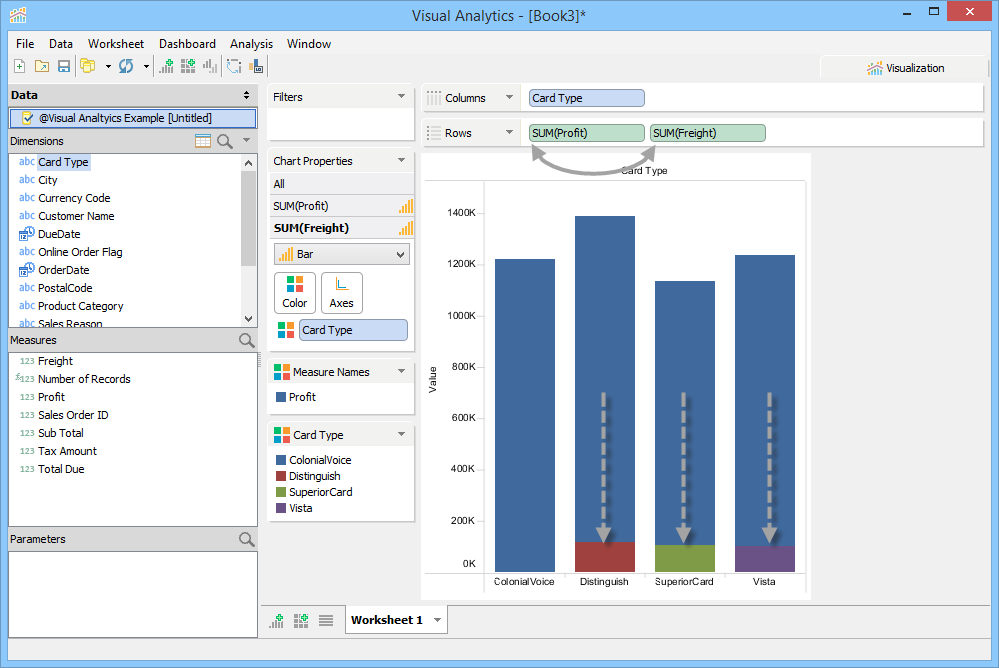This screenshot has width=999, height=668.
Task: Open the Dimensions options dropdown arrow
Action: point(247,140)
